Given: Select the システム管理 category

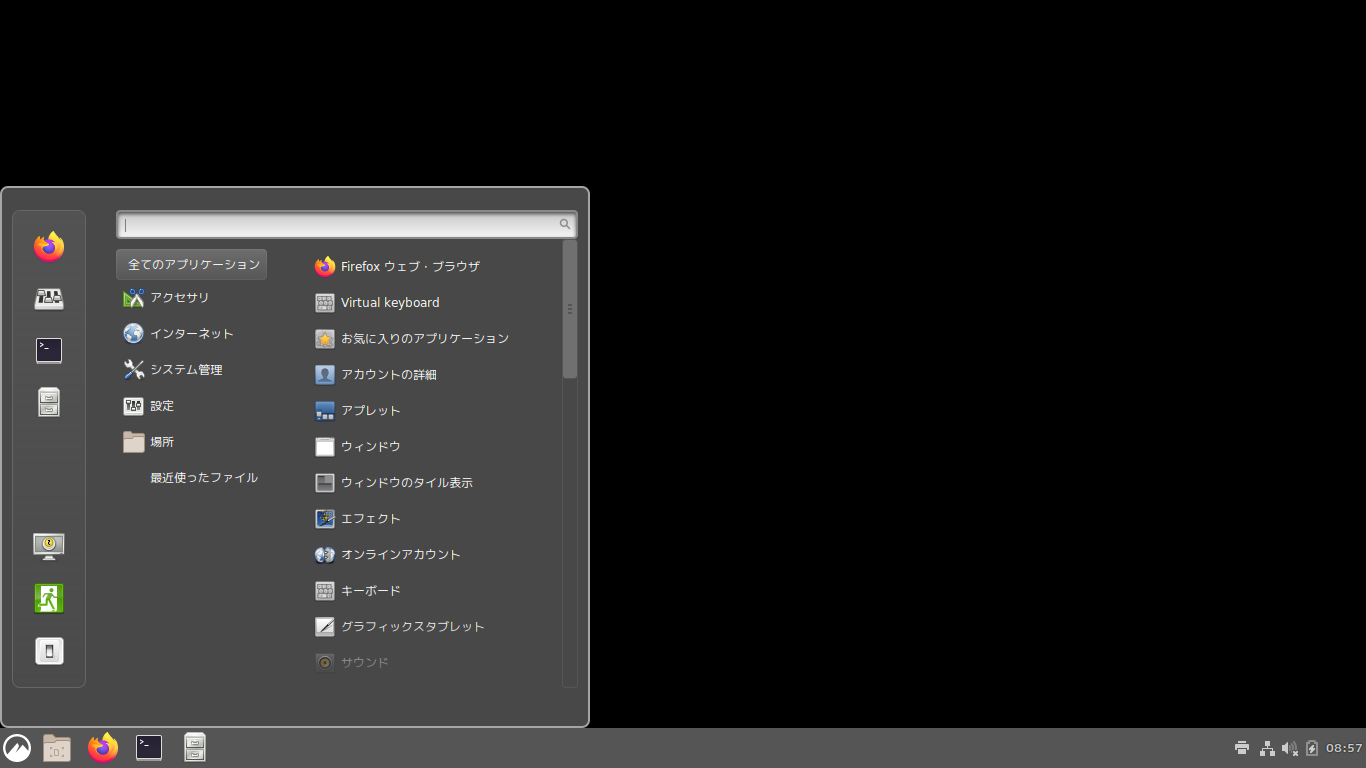Looking at the screenshot, I should pos(192,370).
